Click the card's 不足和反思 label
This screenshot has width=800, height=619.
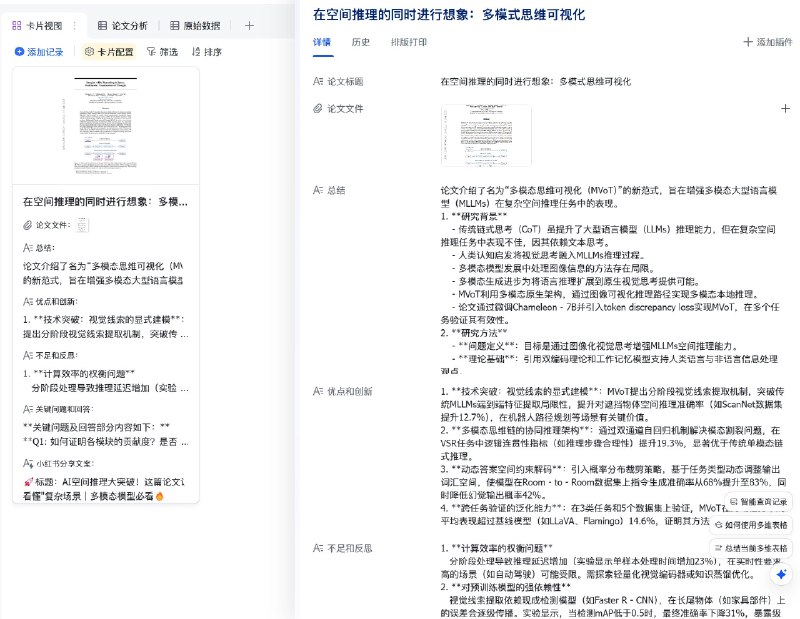[x=51, y=355]
